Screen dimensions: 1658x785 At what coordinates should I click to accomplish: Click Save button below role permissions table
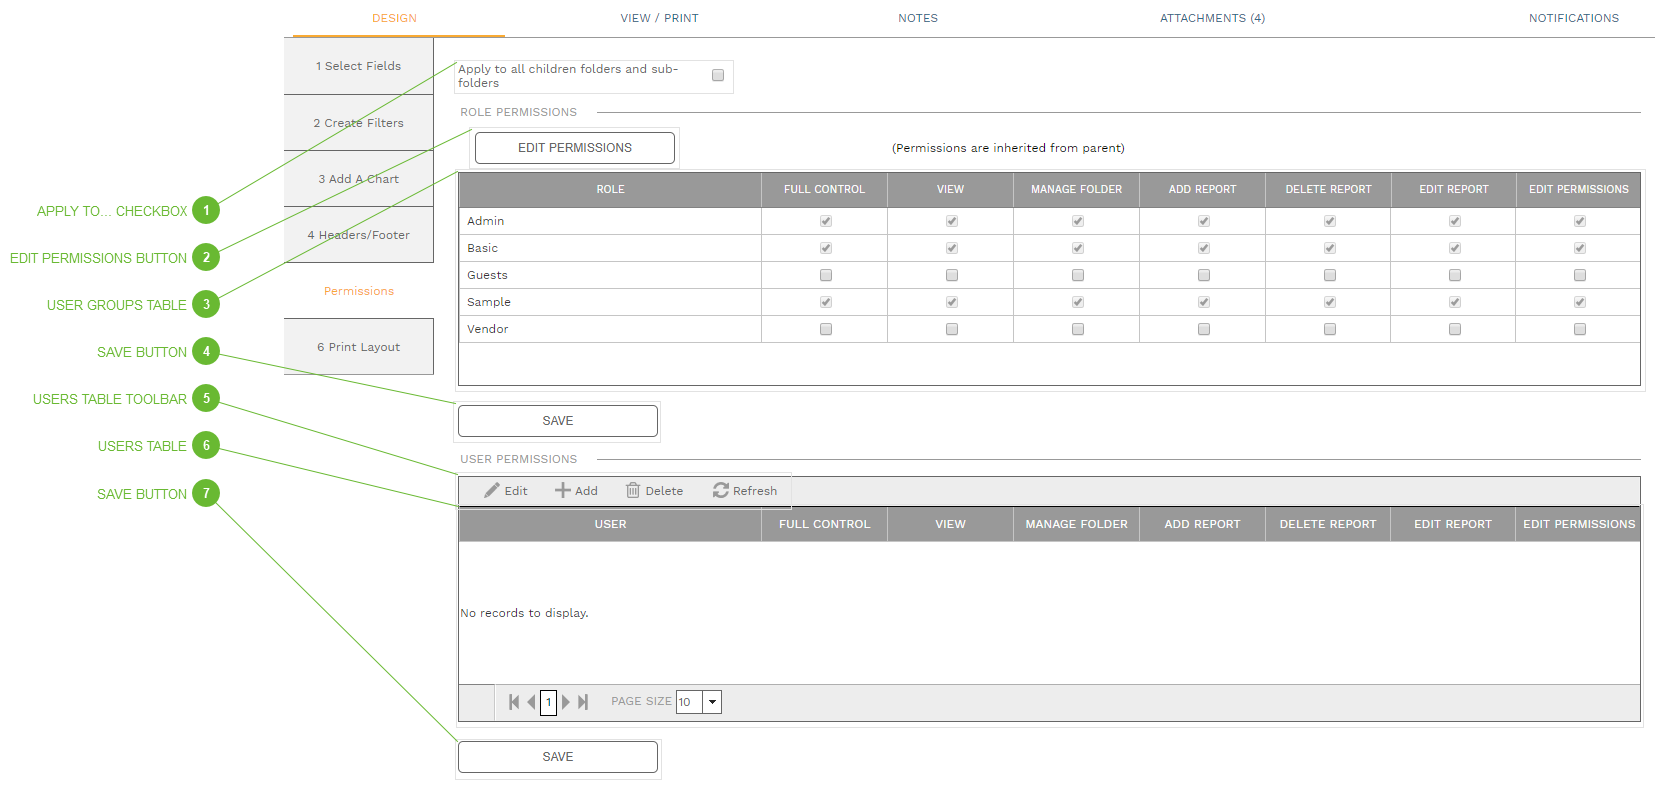[558, 421]
